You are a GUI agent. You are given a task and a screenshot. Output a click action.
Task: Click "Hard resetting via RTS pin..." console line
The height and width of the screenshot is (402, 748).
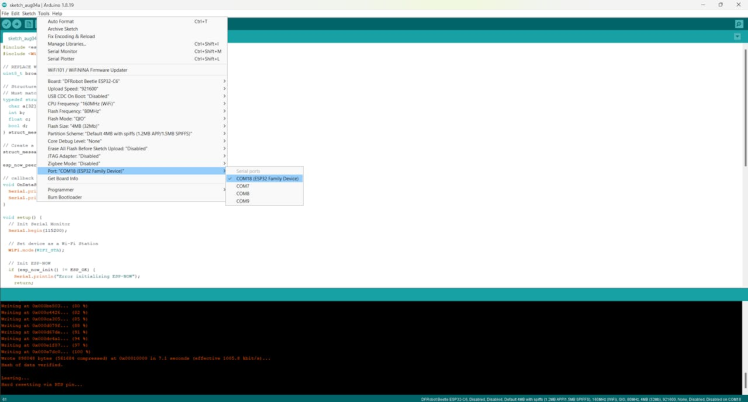click(x=42, y=384)
